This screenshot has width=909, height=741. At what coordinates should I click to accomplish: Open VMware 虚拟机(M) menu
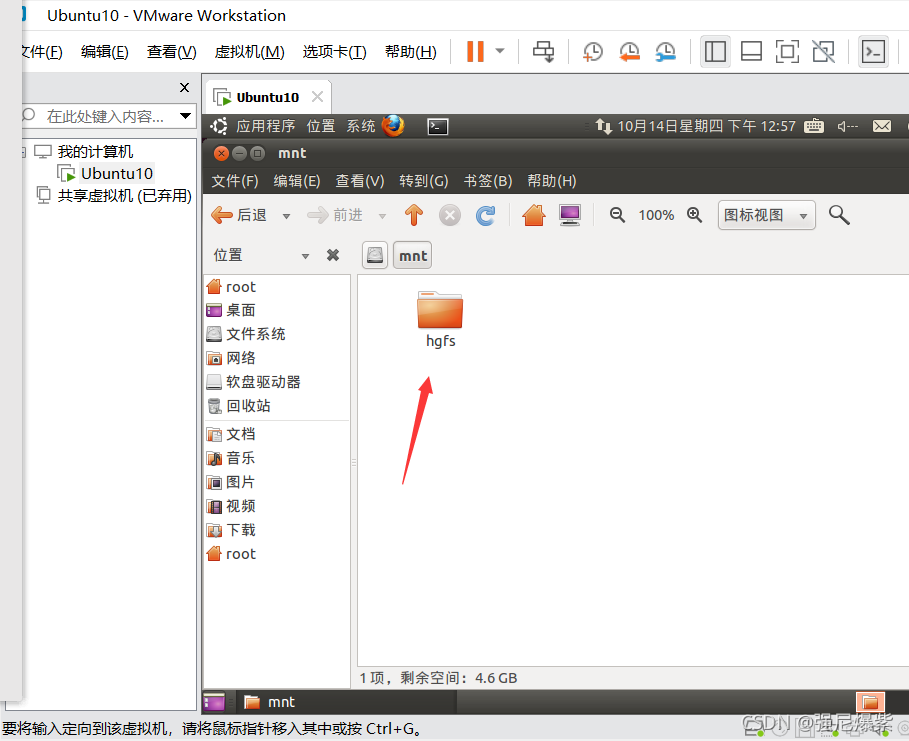point(249,52)
